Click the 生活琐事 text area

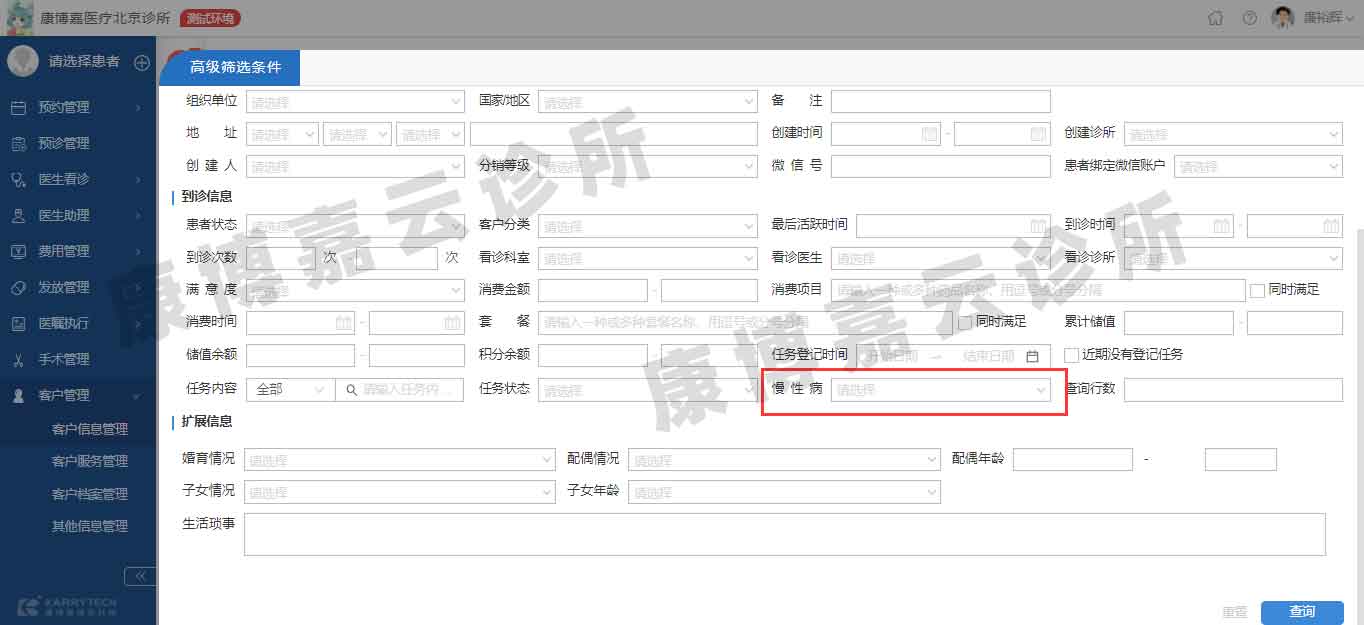click(x=784, y=534)
